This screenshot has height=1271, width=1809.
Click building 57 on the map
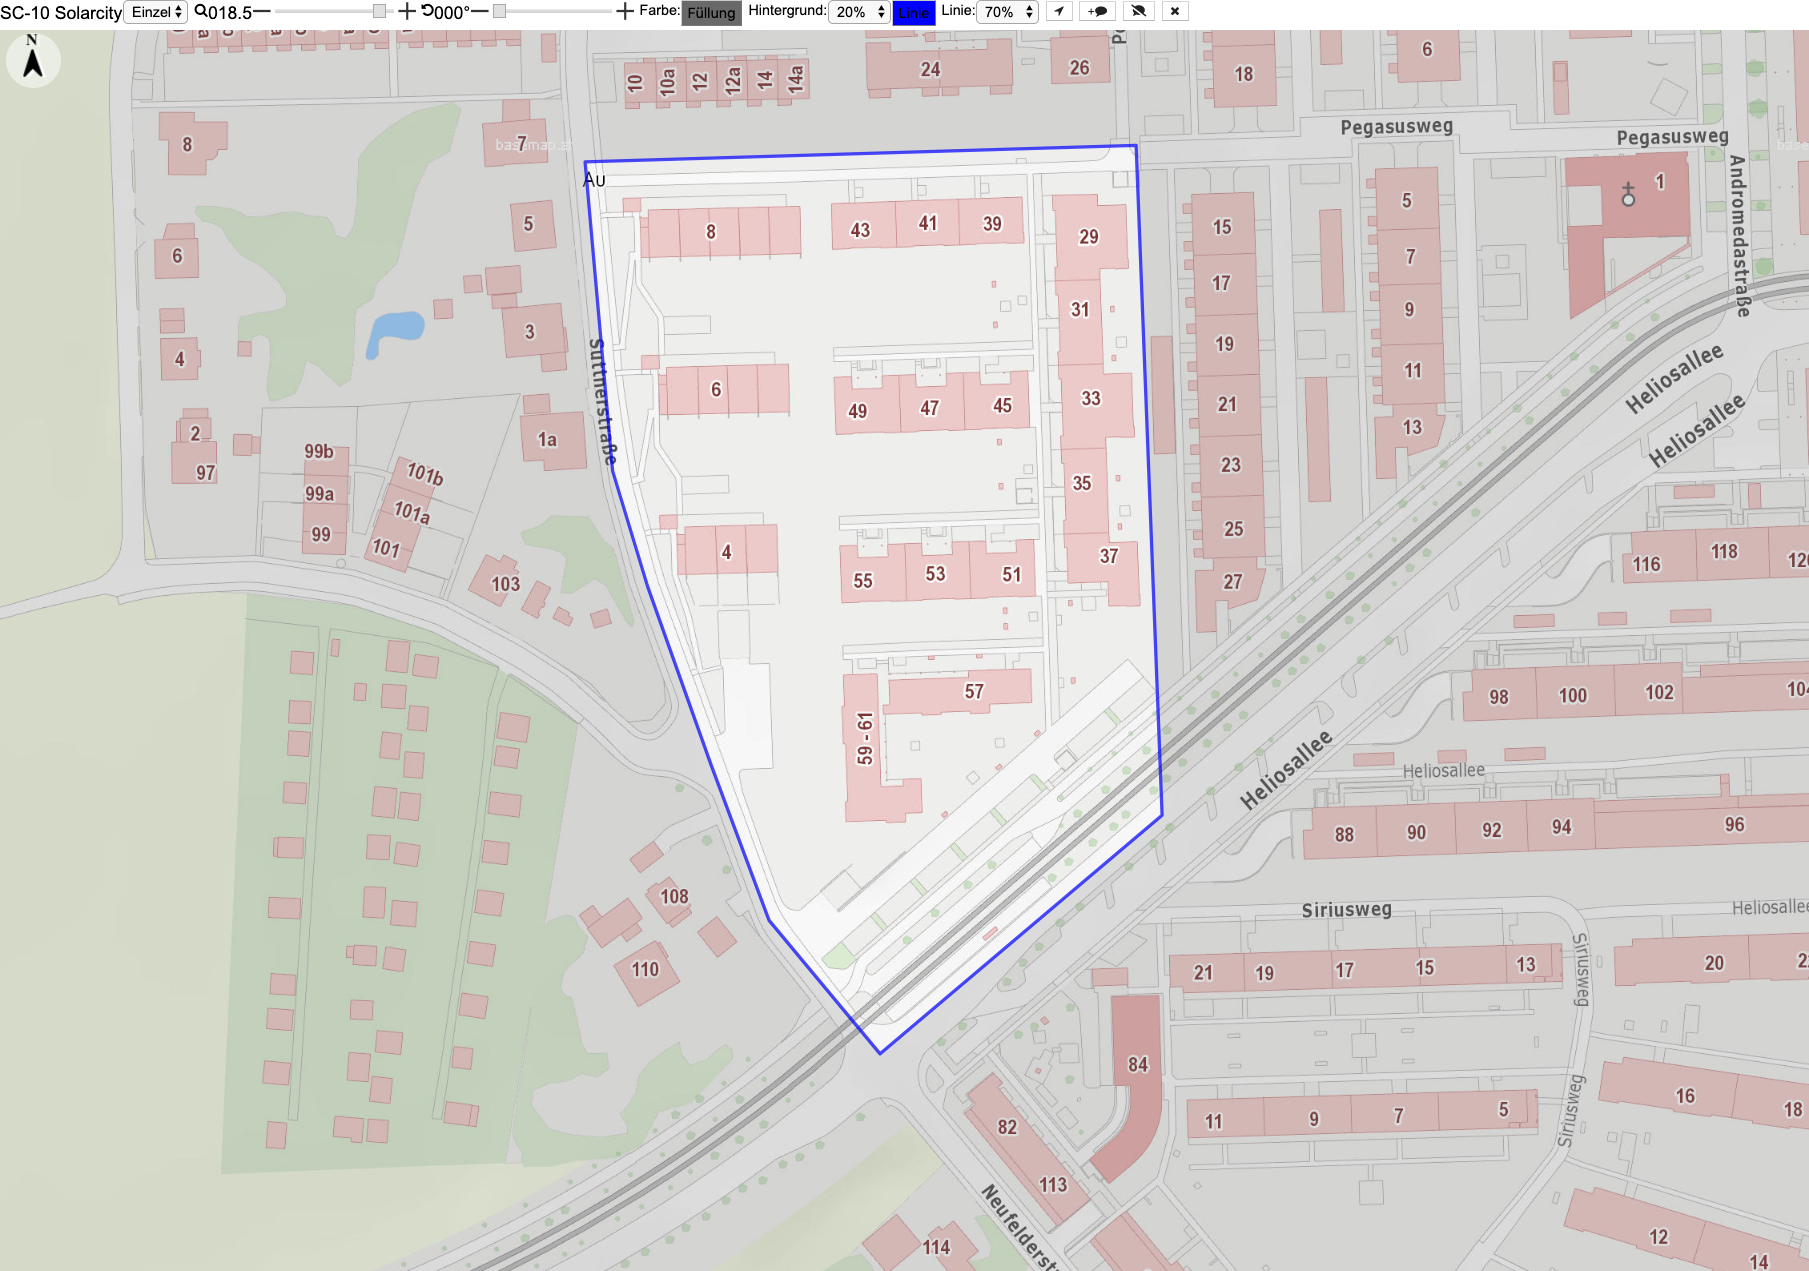pos(975,691)
